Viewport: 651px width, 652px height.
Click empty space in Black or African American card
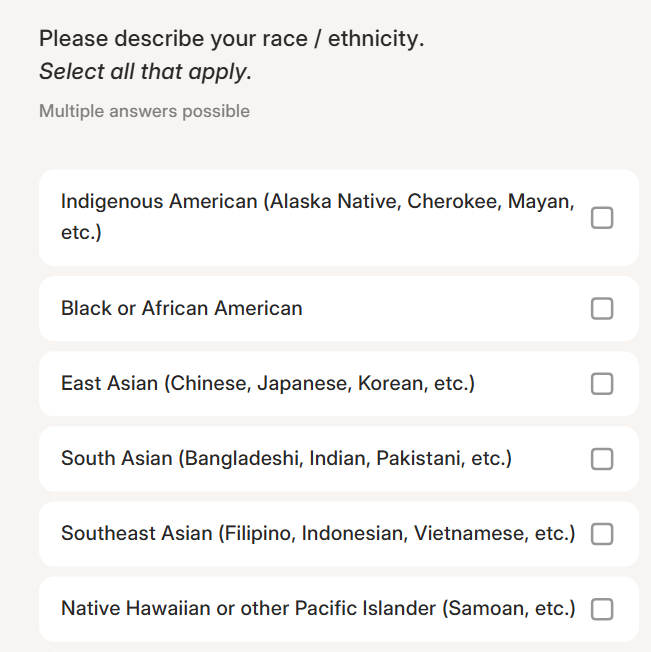tap(445, 309)
